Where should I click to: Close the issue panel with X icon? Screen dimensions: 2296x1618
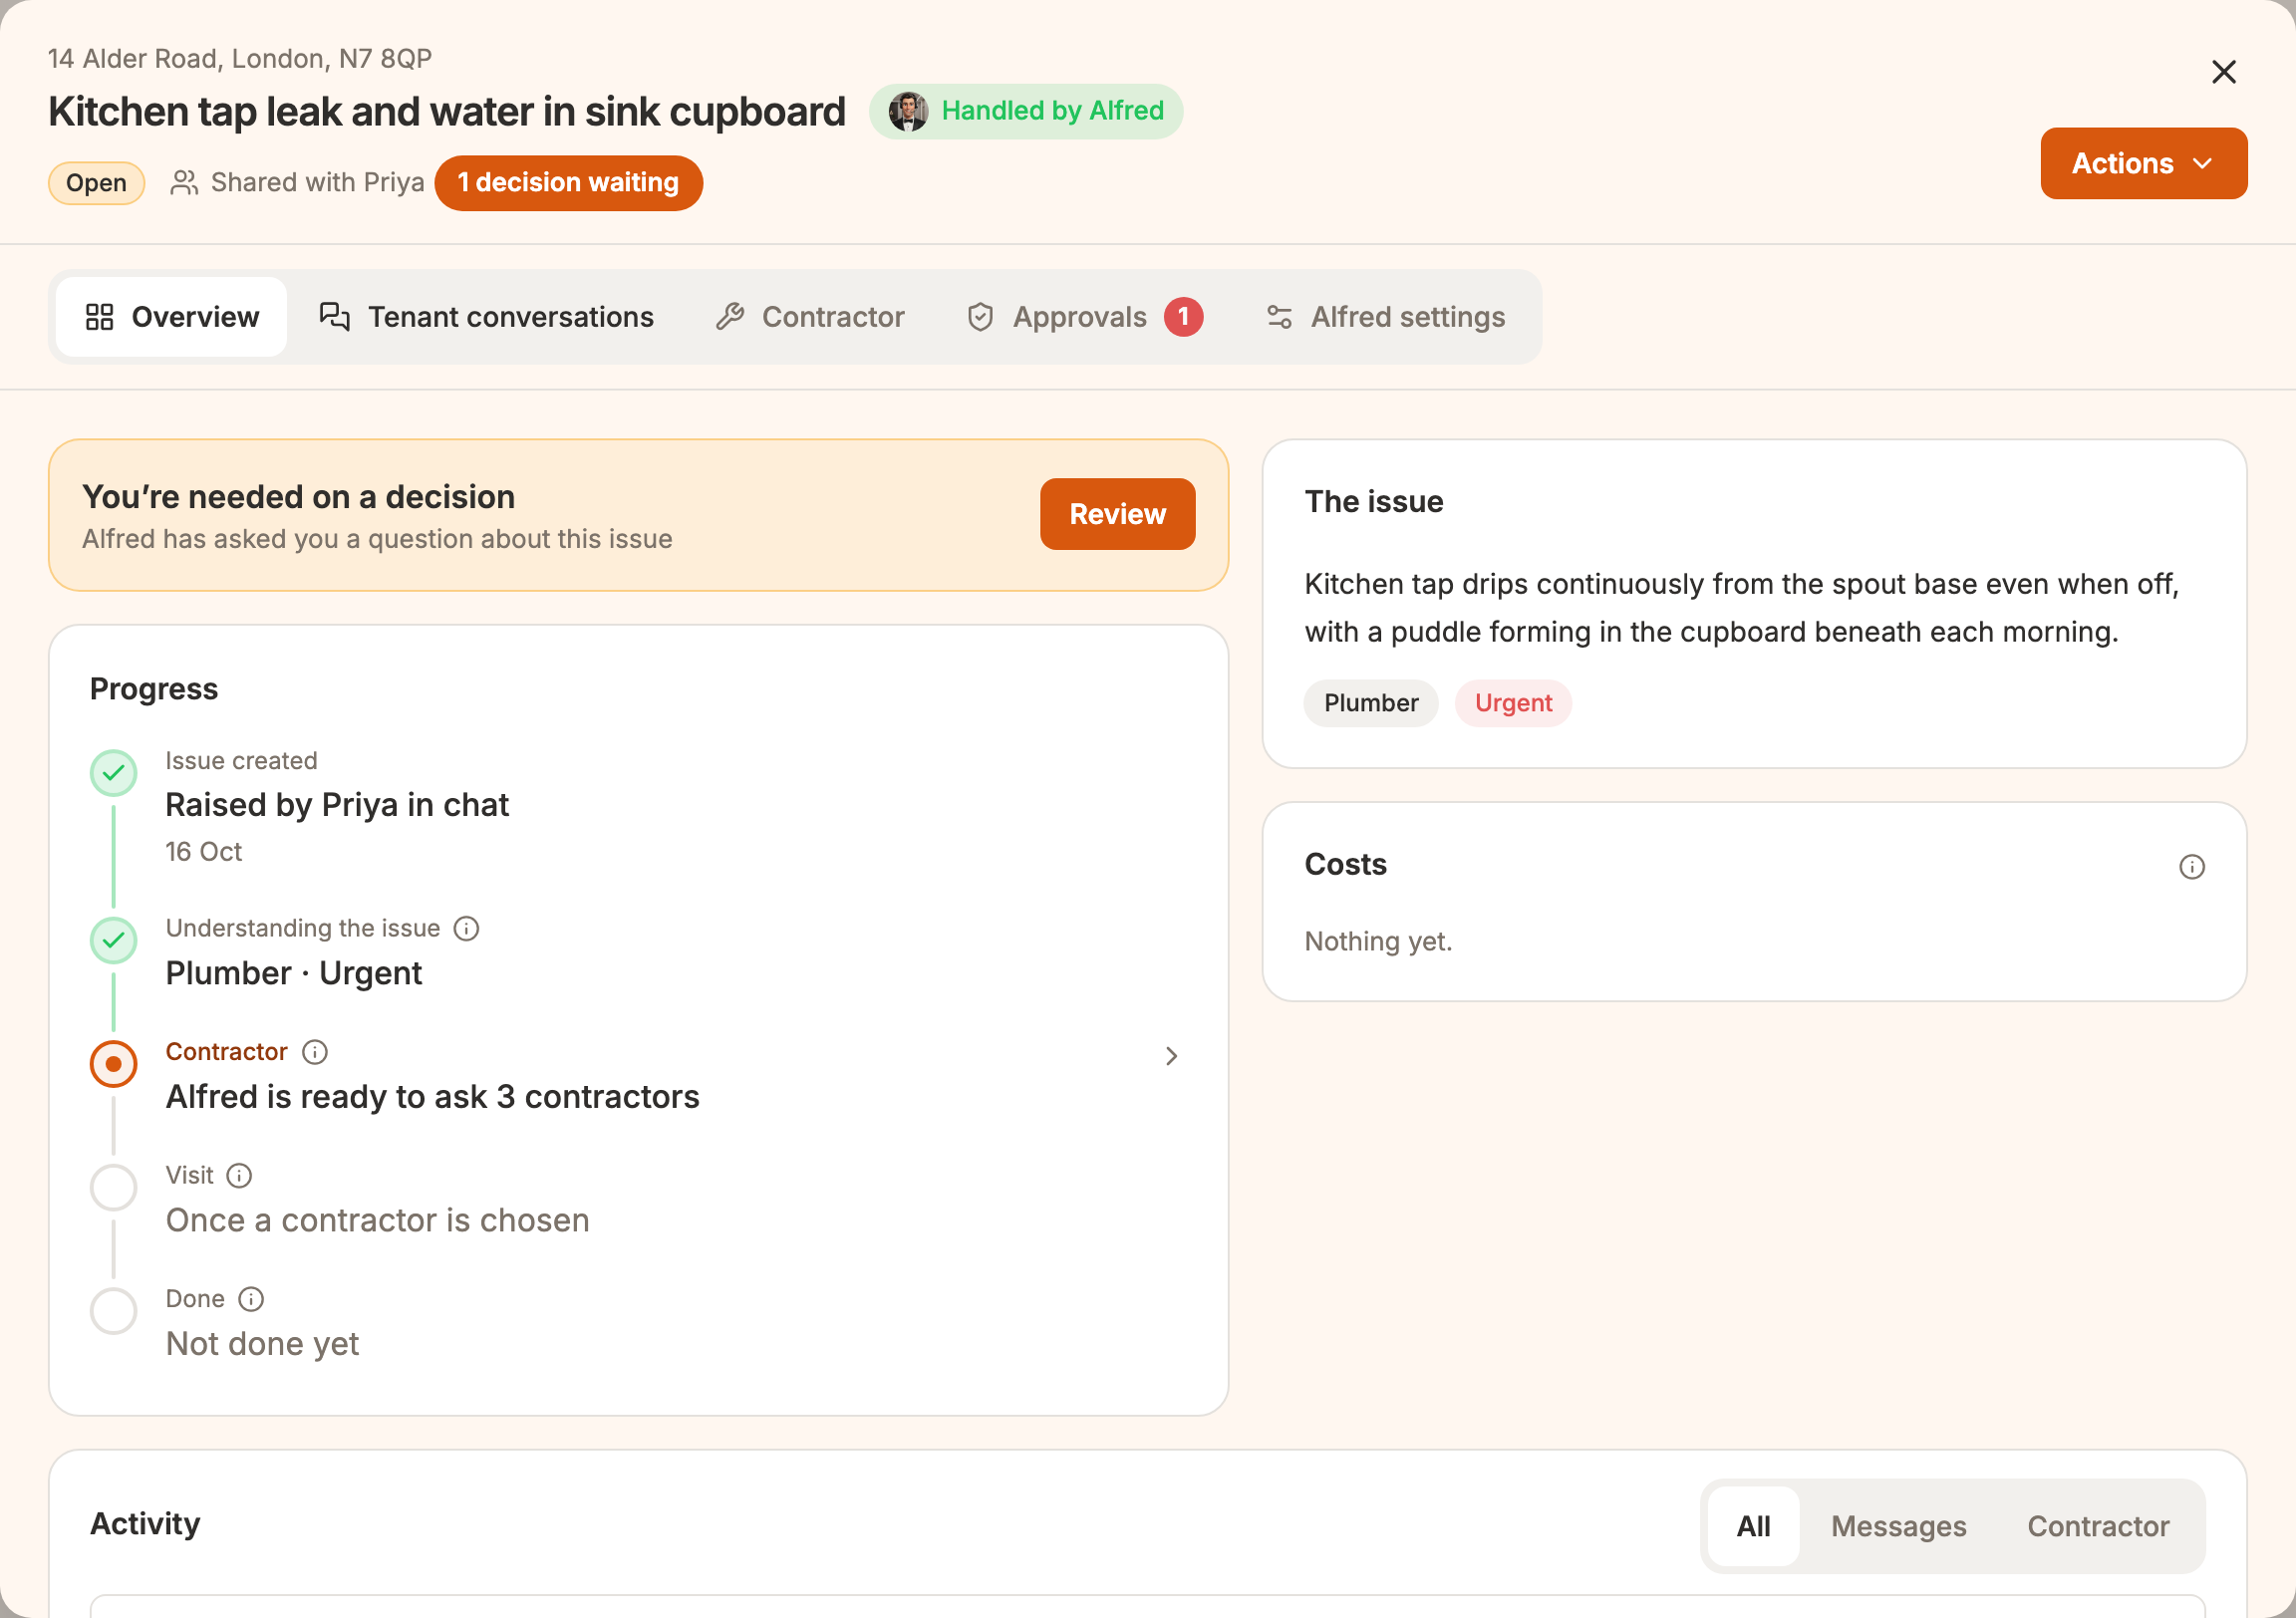point(2223,72)
